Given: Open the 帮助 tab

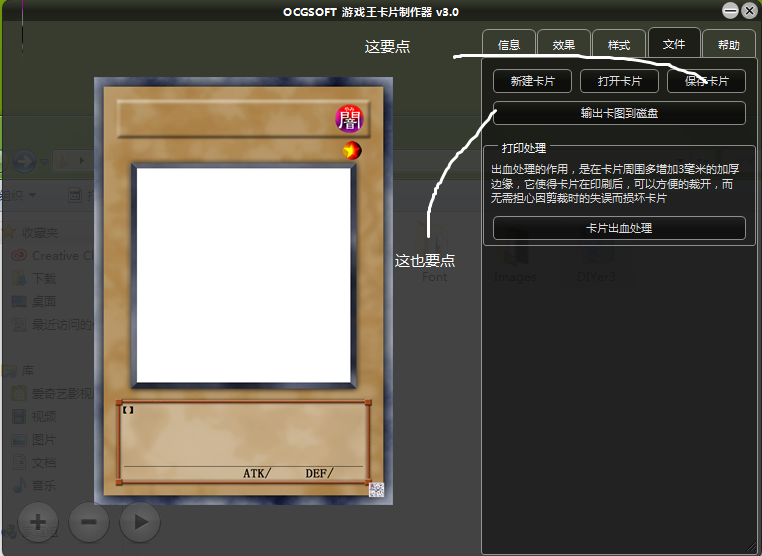Looking at the screenshot, I should [x=728, y=45].
